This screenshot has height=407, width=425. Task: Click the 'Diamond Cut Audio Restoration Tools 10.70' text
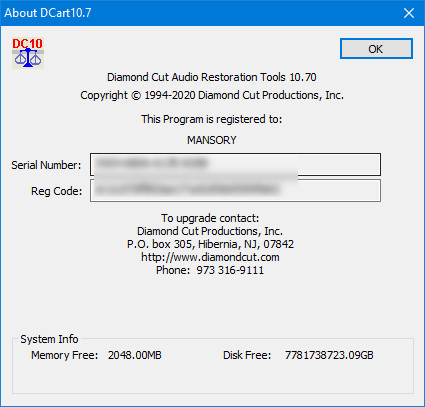tap(212, 77)
